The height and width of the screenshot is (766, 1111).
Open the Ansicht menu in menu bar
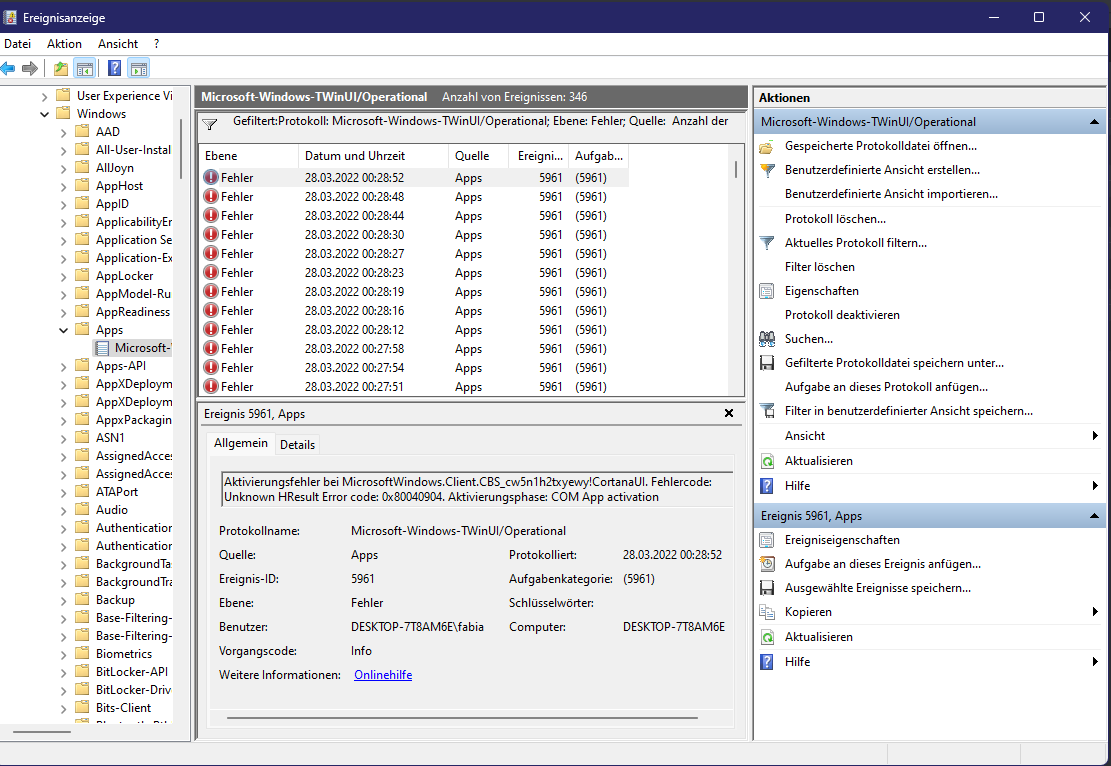tap(118, 44)
